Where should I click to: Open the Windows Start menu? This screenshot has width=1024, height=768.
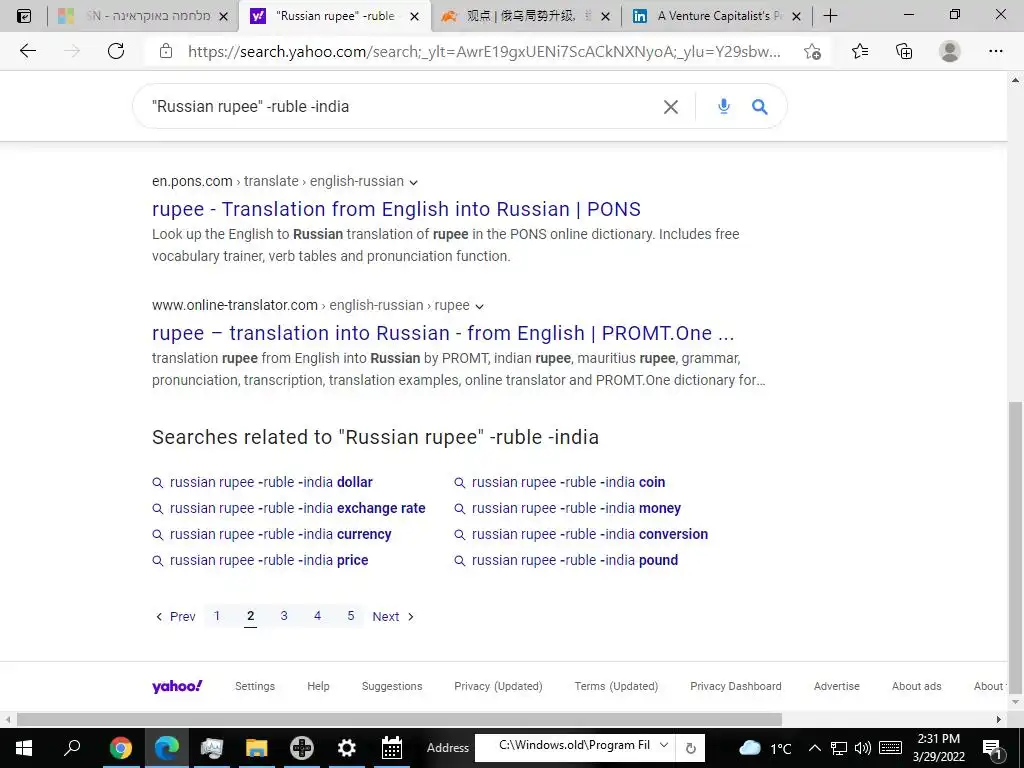24,748
